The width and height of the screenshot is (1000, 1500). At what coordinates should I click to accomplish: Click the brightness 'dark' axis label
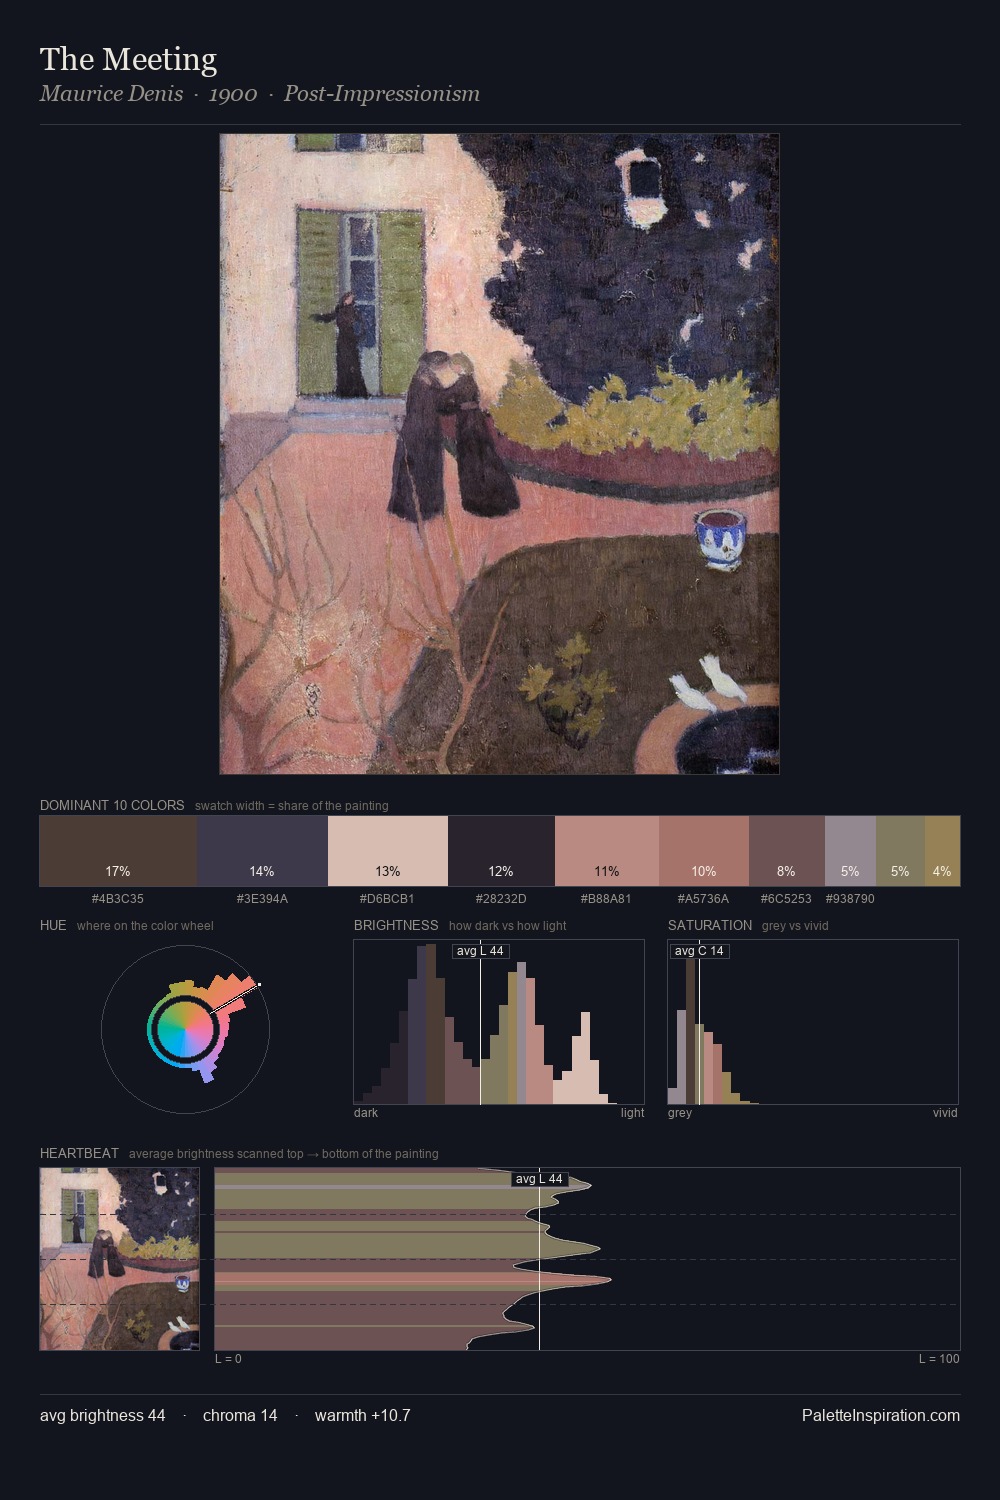coord(366,1113)
